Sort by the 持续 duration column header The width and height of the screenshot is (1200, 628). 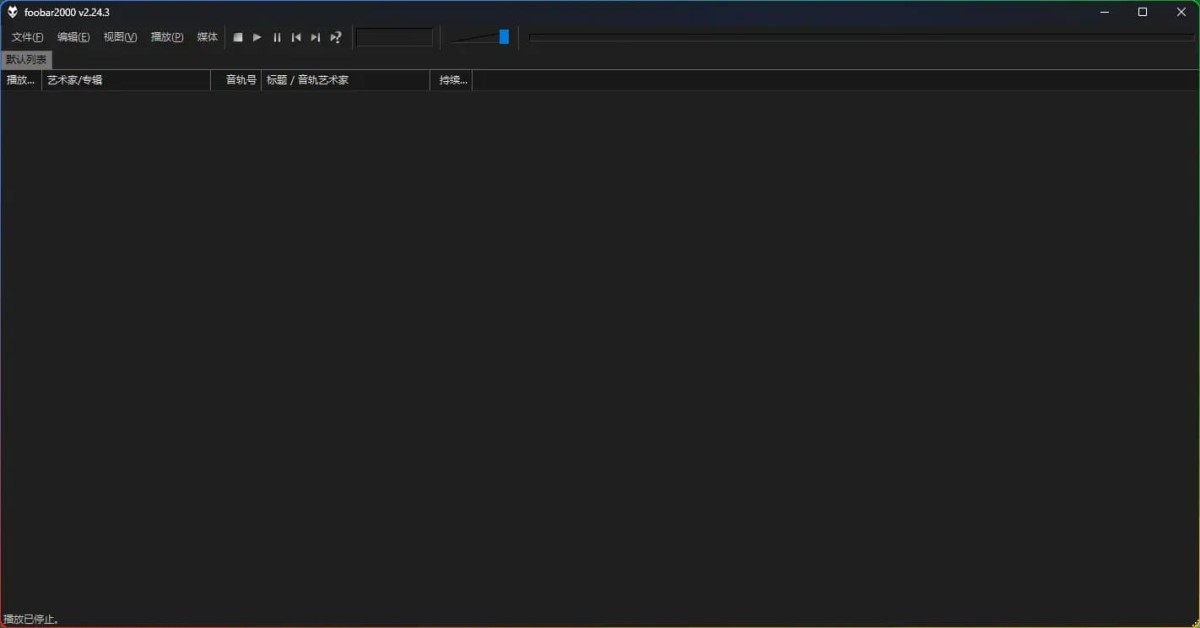click(450, 80)
